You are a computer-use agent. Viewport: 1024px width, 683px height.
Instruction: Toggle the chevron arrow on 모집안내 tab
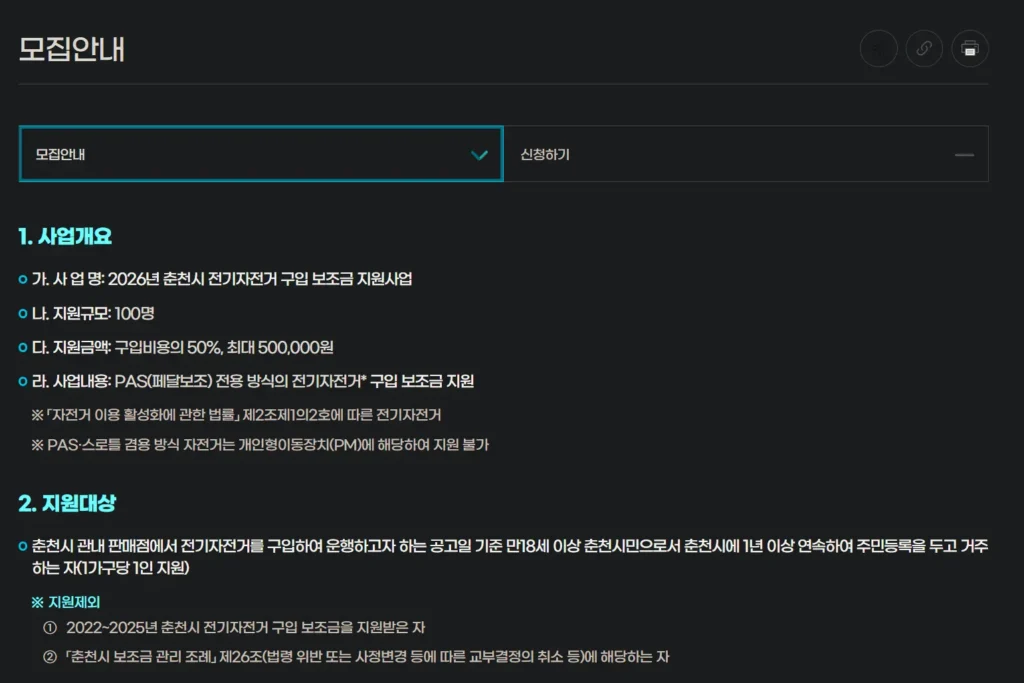click(x=479, y=155)
